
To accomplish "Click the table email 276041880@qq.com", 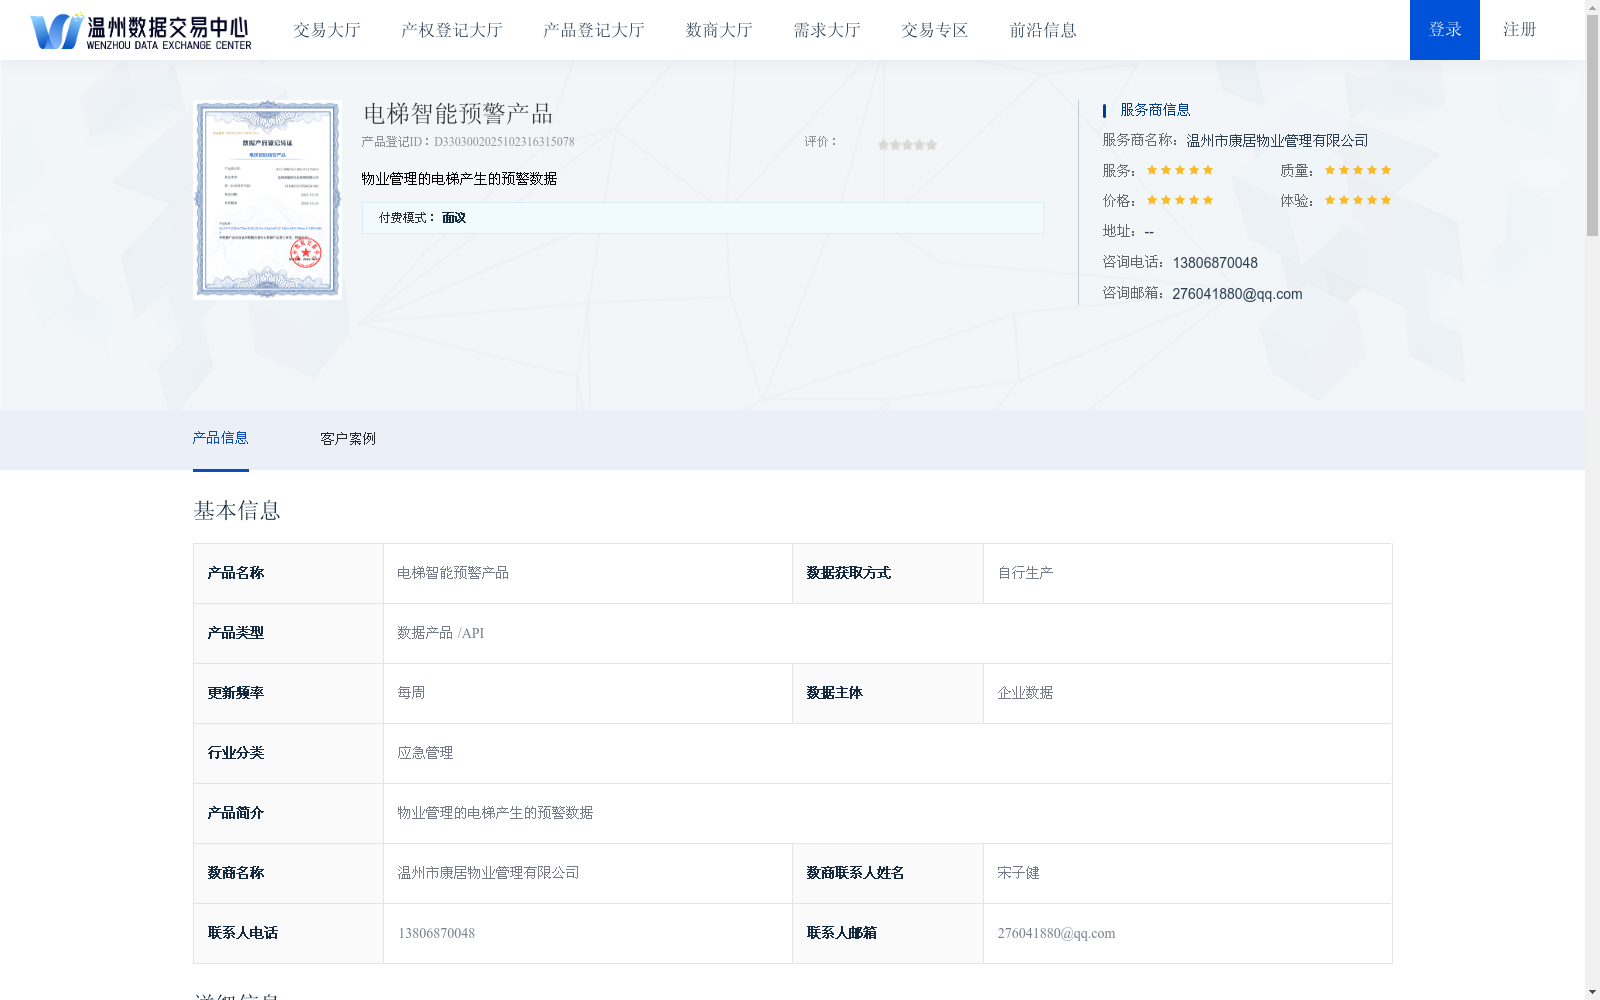I will coord(1056,933).
